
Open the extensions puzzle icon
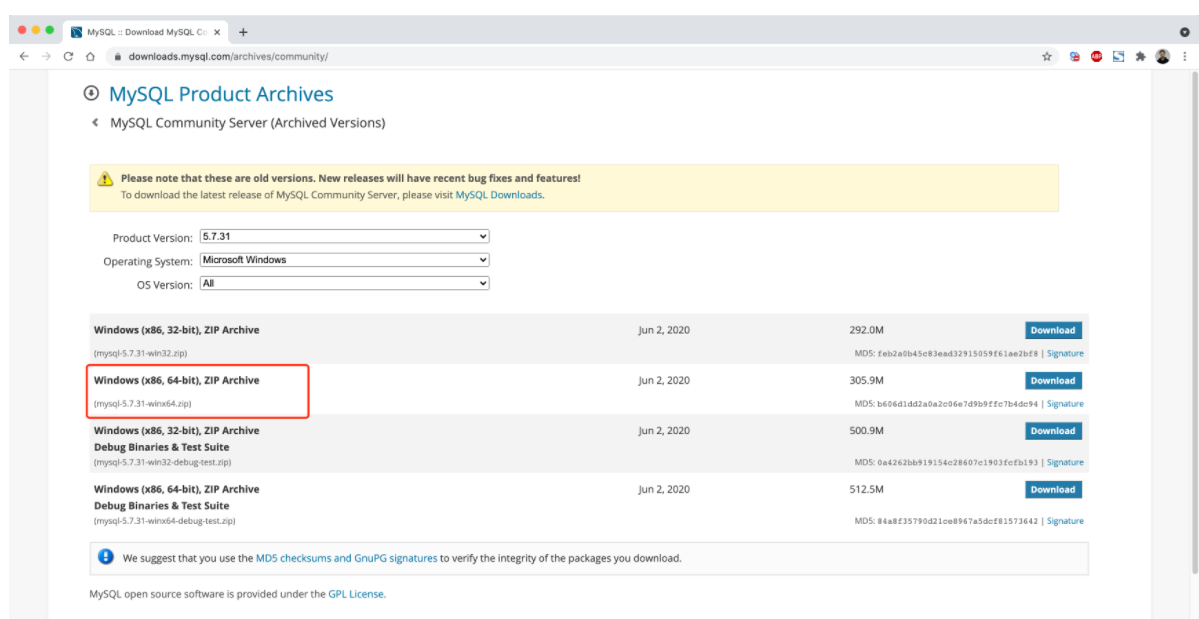pos(1142,57)
